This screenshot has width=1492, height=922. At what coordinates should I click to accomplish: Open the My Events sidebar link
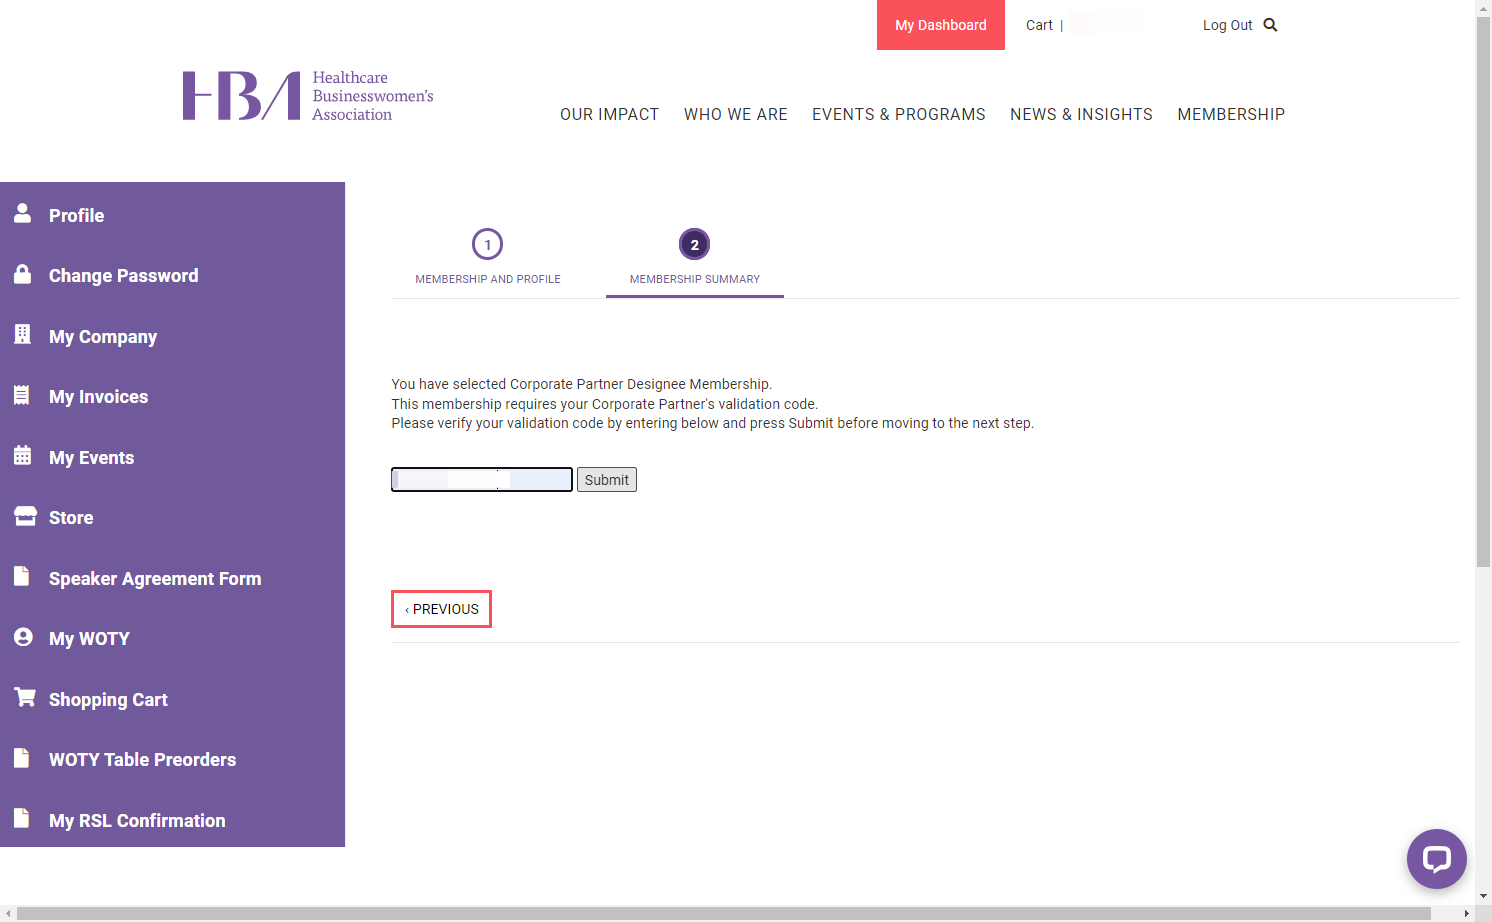click(91, 458)
